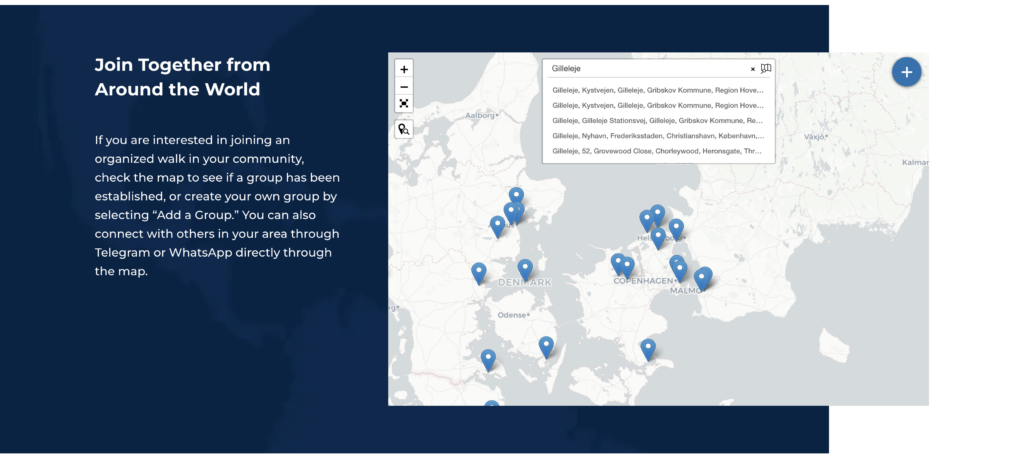Select the northernmost pin on Jutland
1024x458 pixels.
coord(516,197)
